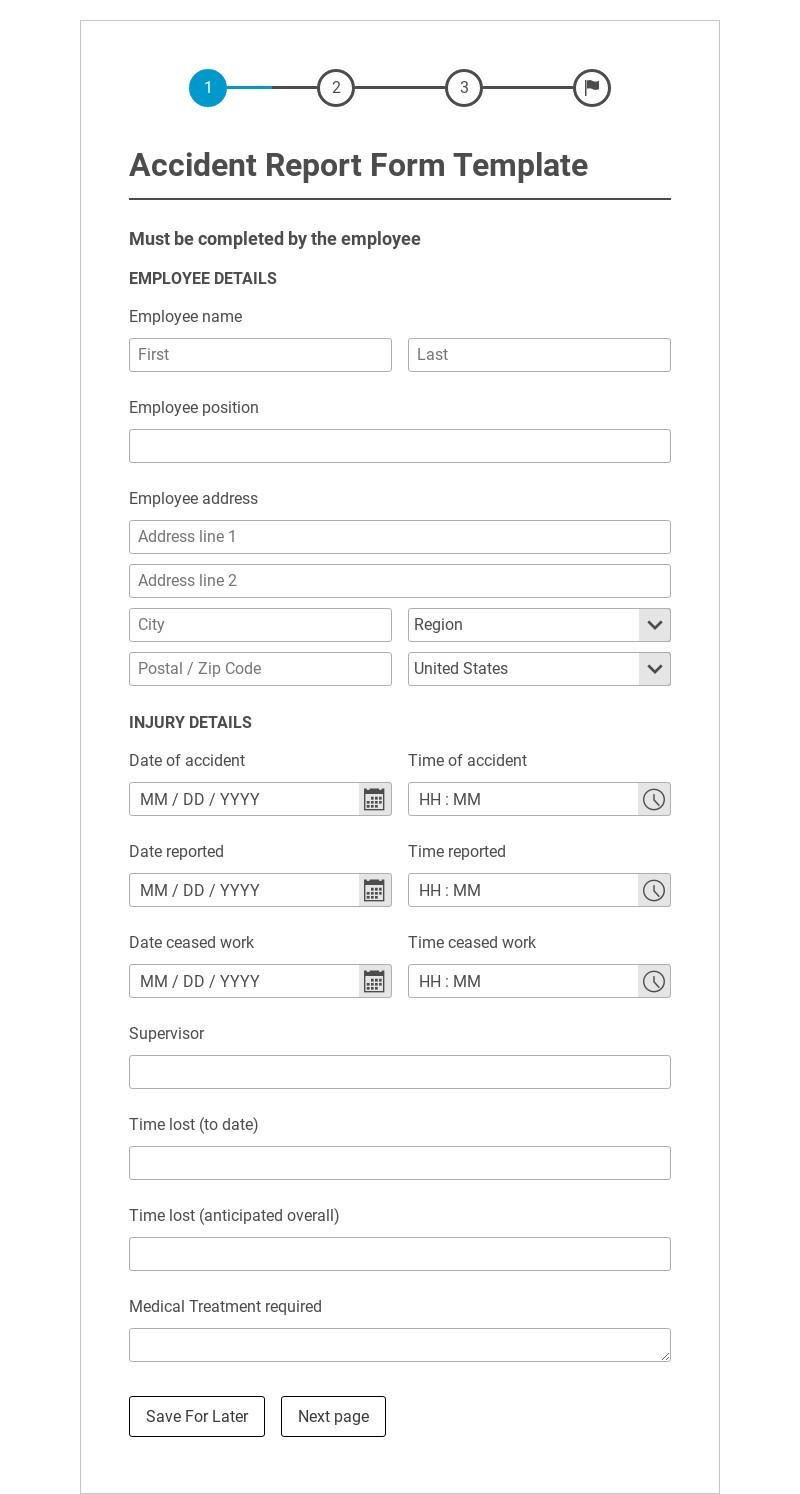
Task: Go to step 2 in progress bar
Action: tap(336, 88)
